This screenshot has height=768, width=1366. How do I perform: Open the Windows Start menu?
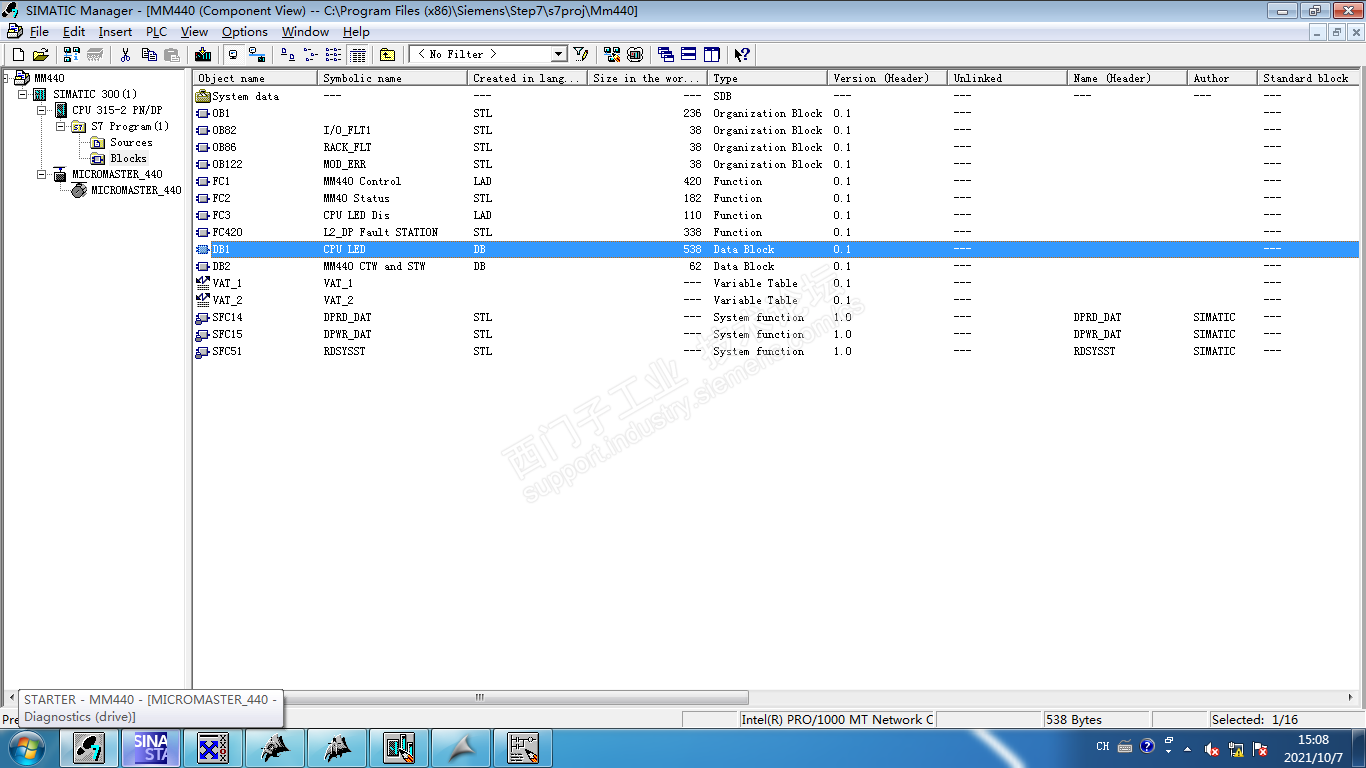[x=25, y=748]
